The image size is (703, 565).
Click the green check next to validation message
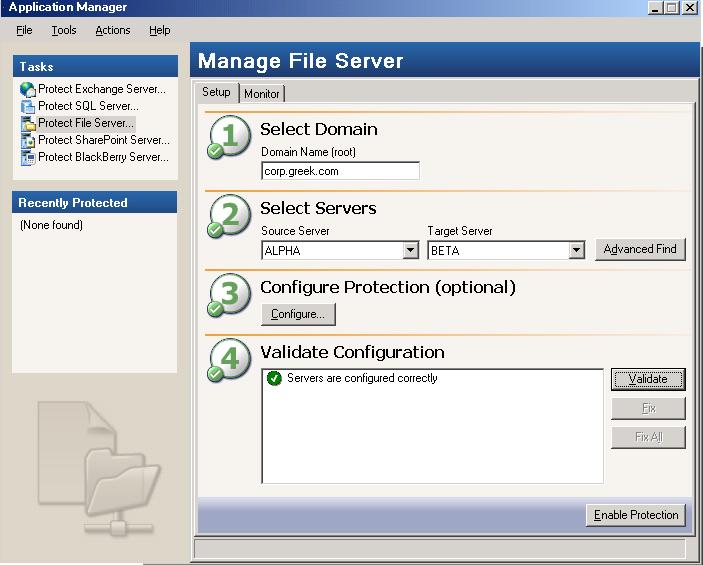click(x=274, y=378)
